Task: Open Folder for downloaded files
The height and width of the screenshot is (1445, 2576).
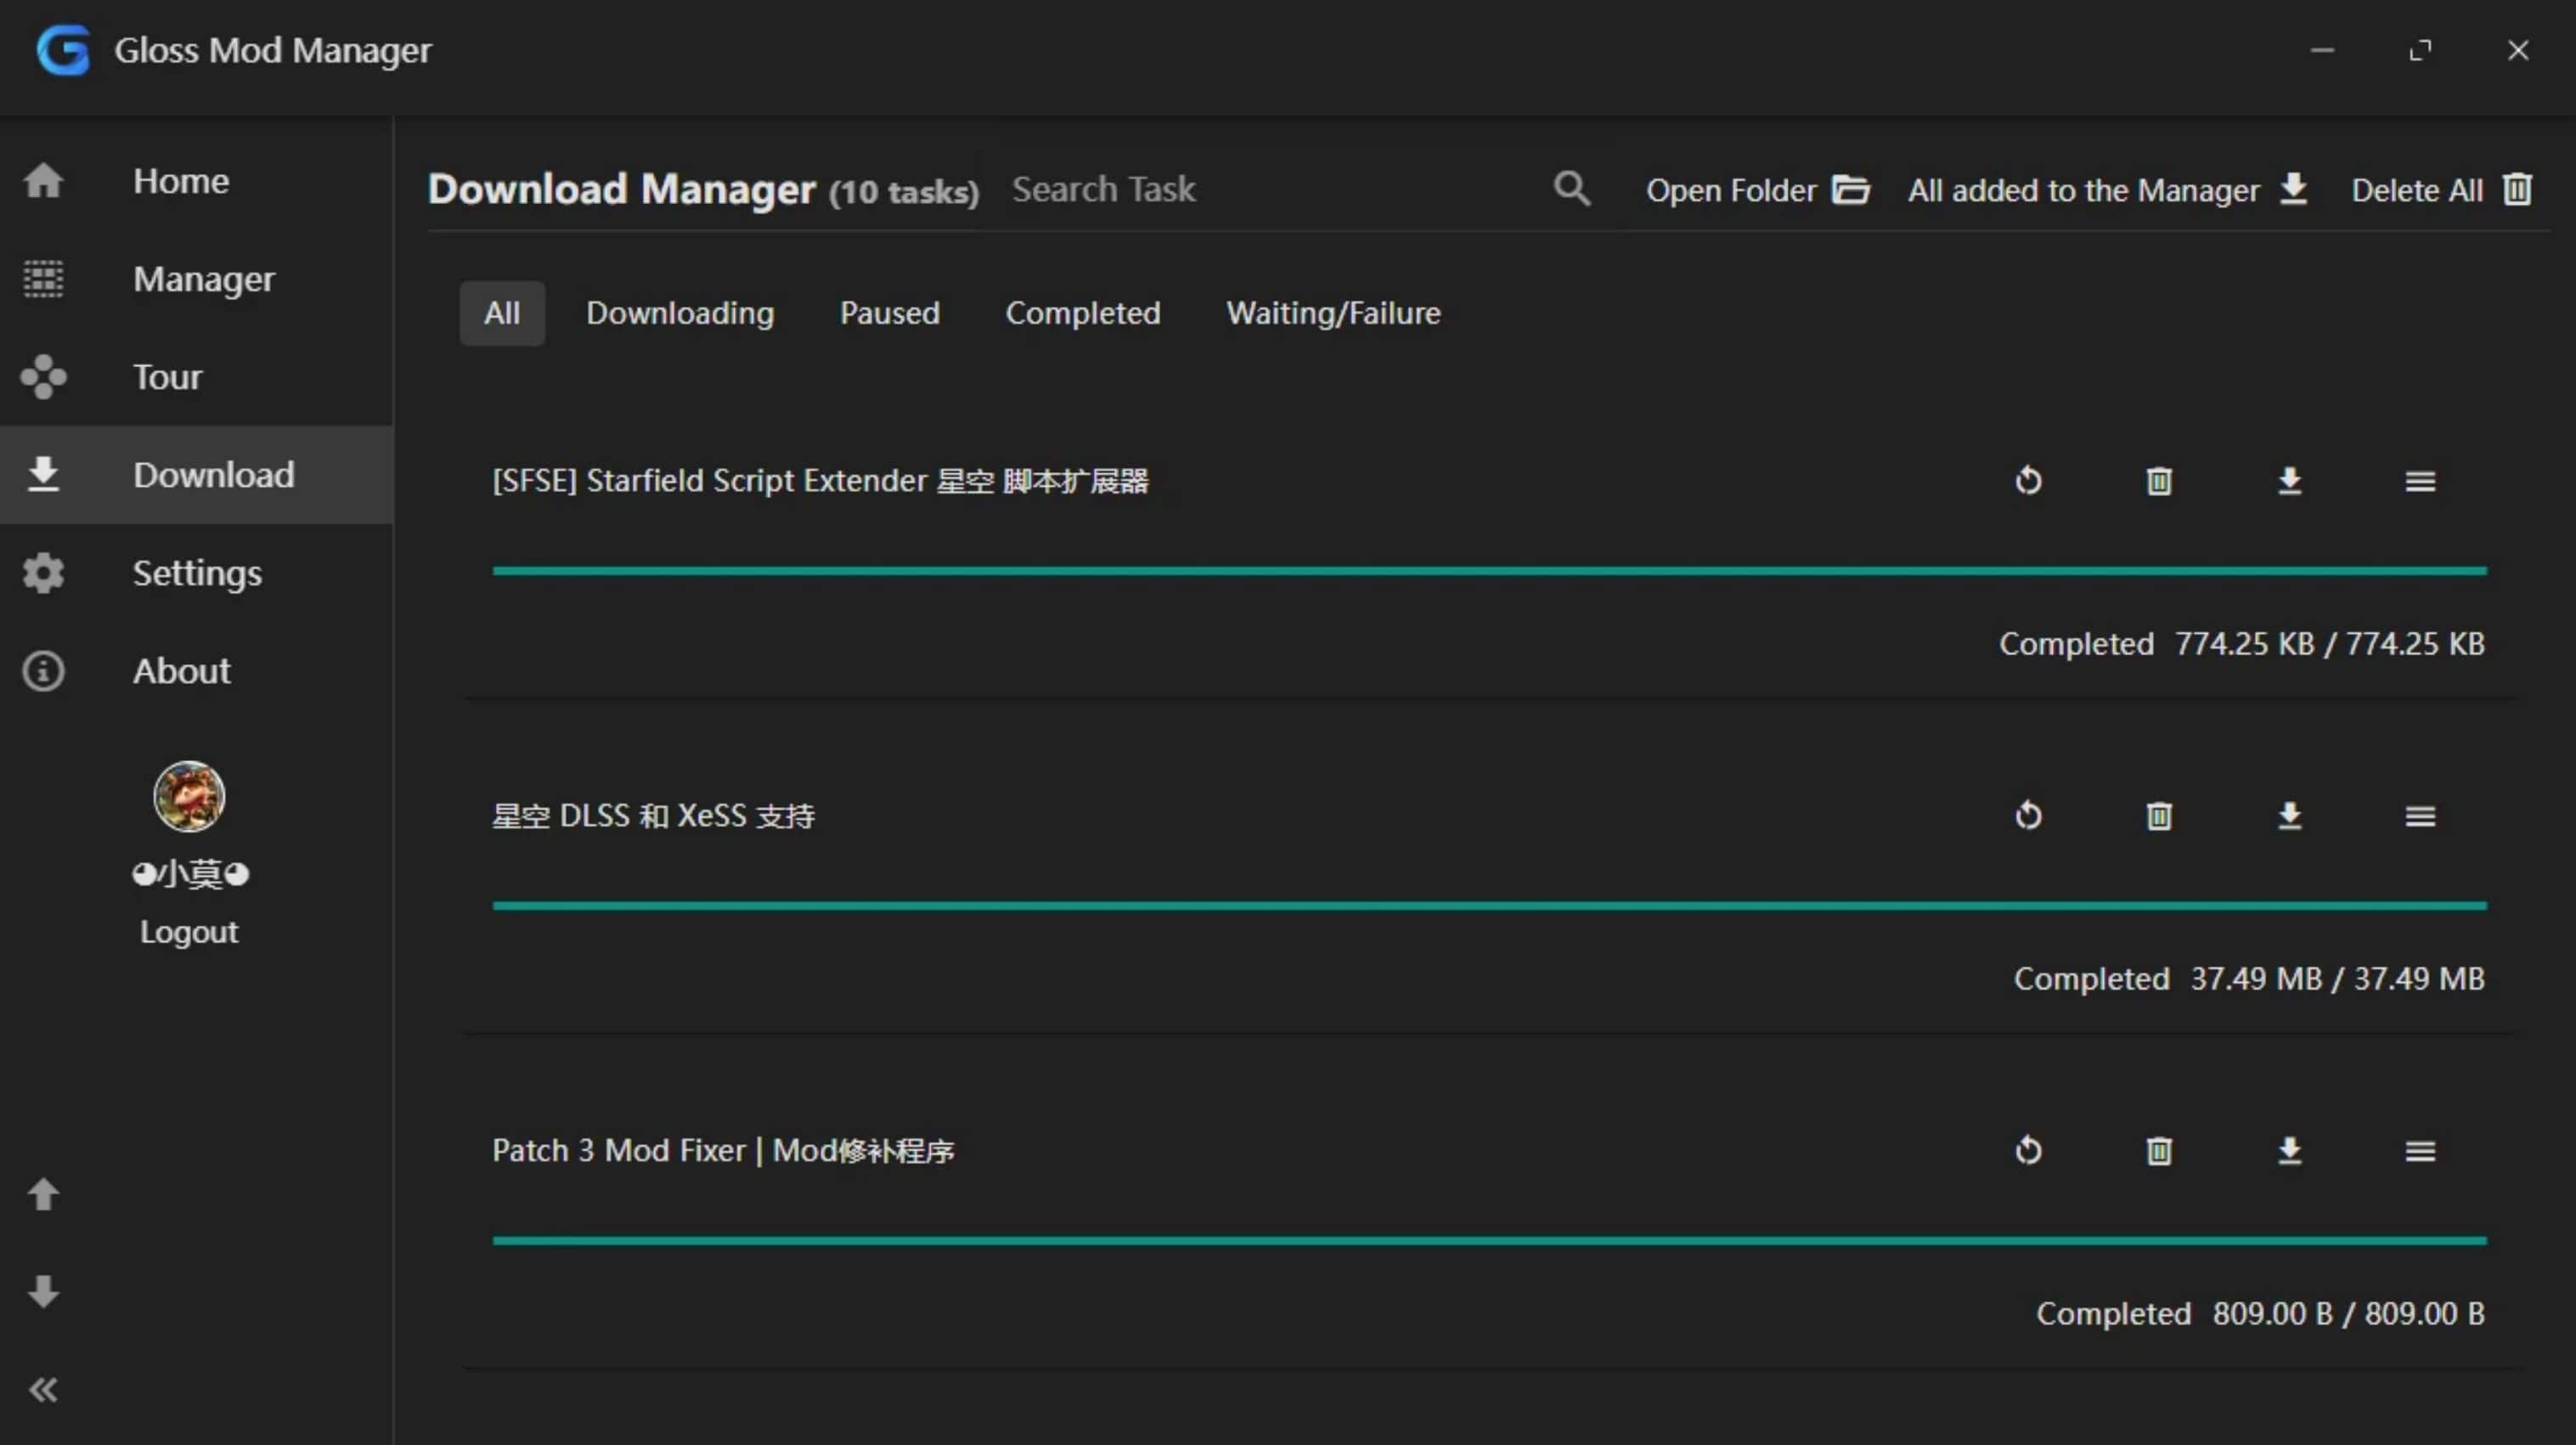Action: 1758,189
